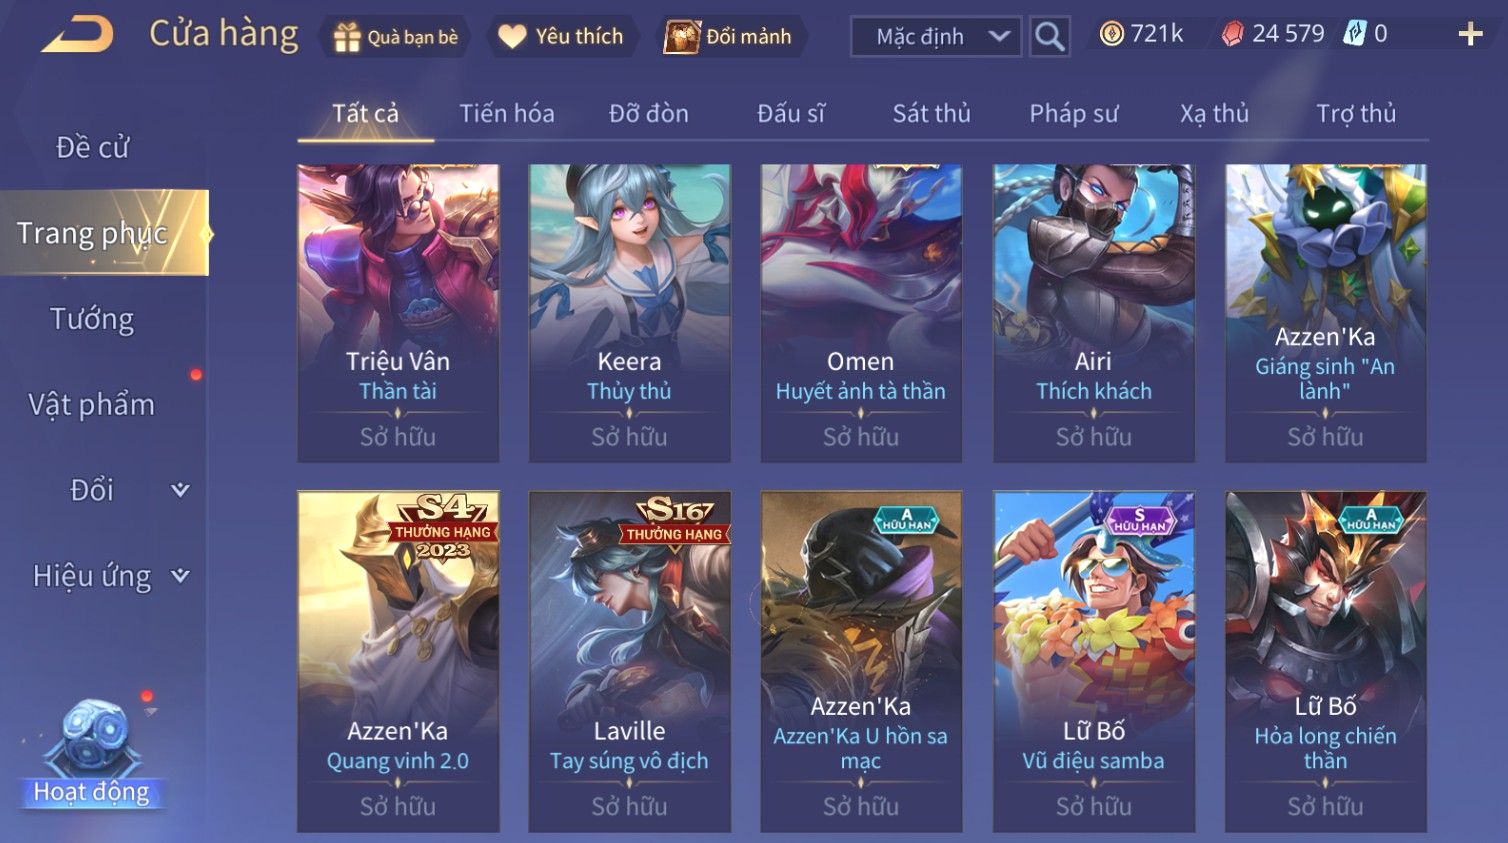Image resolution: width=1508 pixels, height=843 pixels.
Task: Open the Đề cử sidebar section
Action: (x=92, y=147)
